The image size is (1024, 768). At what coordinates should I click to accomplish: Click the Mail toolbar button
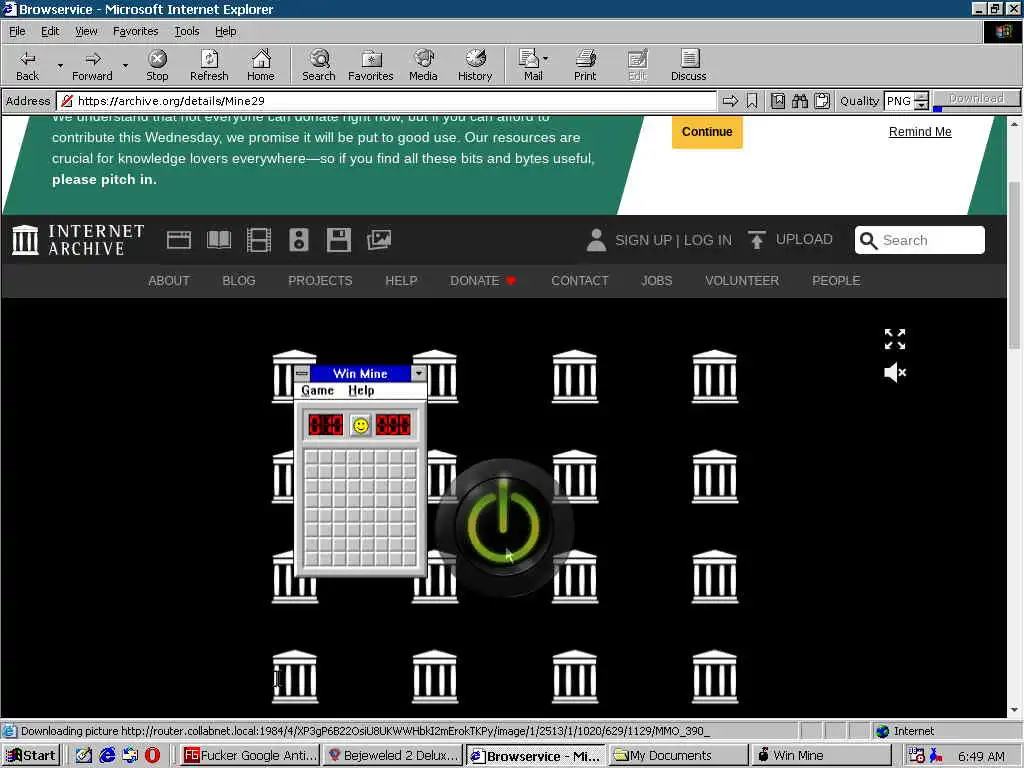pos(530,65)
